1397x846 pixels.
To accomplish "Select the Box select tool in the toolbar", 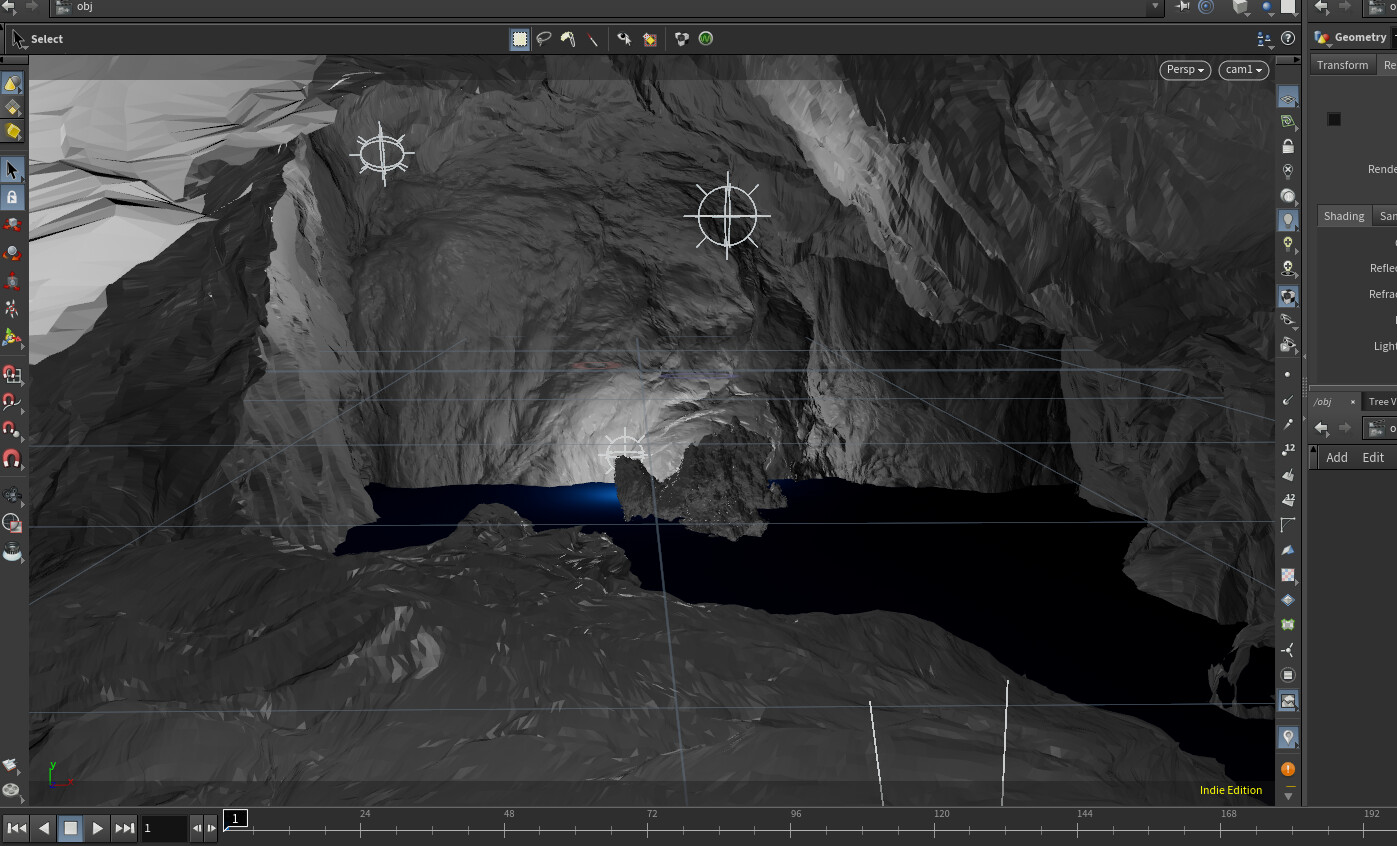I will pyautogui.click(x=521, y=39).
